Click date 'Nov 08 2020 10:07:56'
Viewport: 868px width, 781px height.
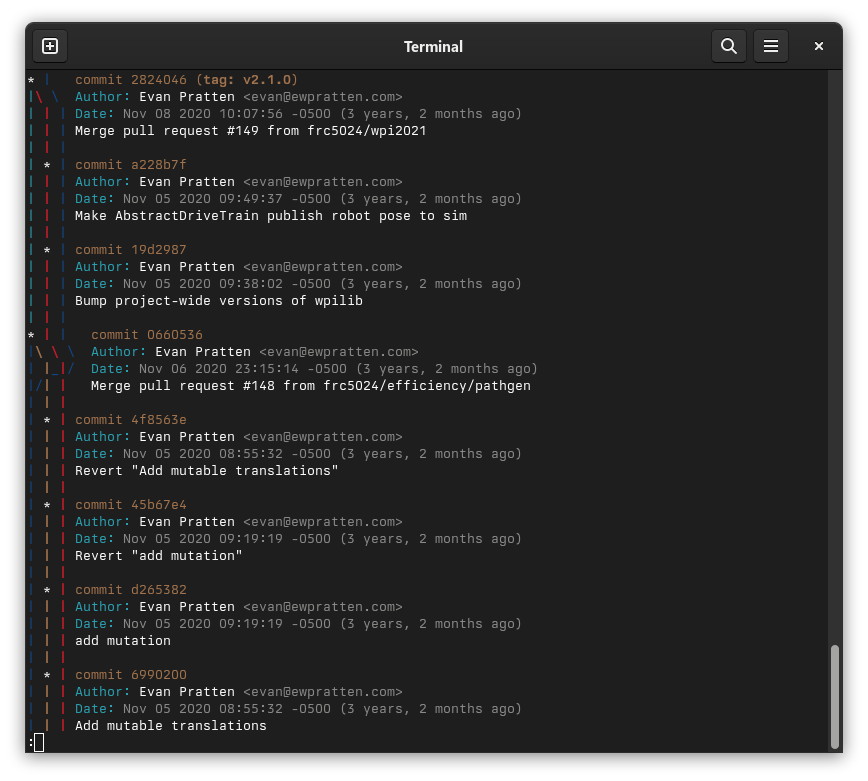[x=203, y=114]
